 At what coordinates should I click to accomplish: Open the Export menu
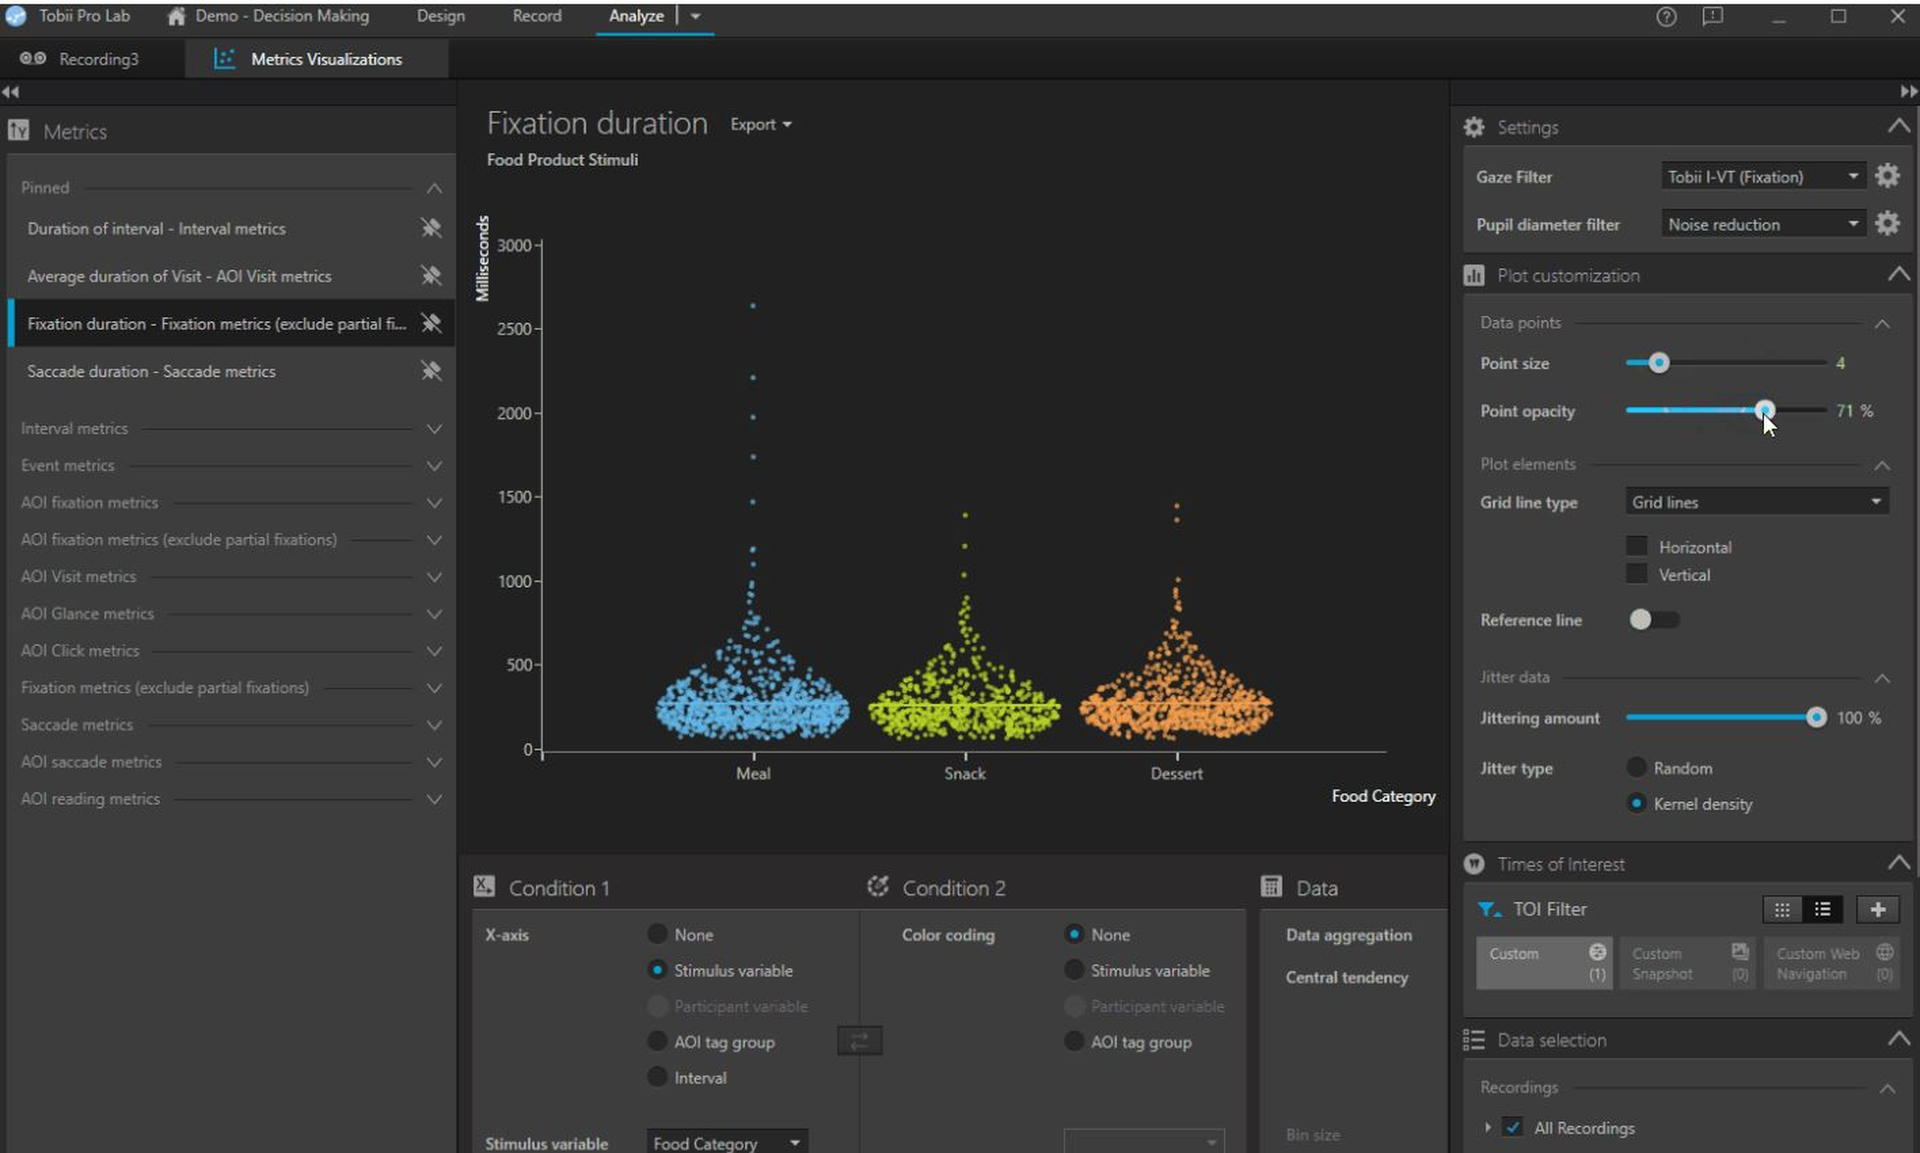point(760,125)
